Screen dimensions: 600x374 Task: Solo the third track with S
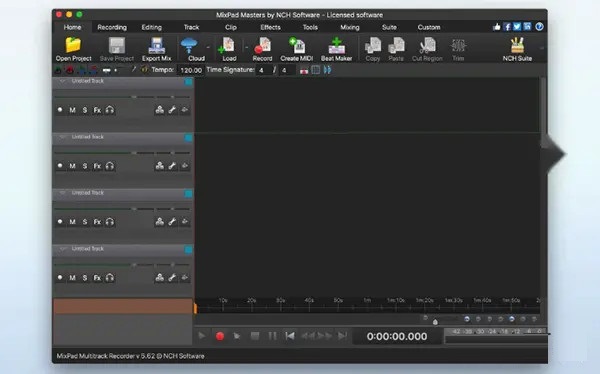pos(85,222)
